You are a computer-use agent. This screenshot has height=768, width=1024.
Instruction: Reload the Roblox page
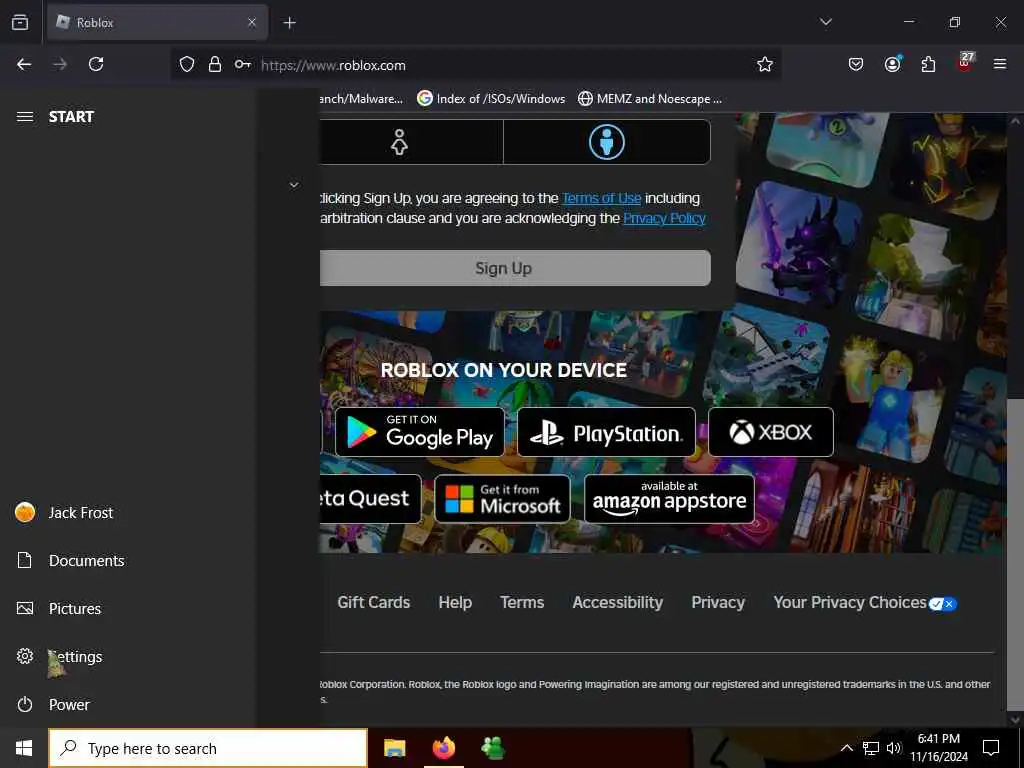pos(96,64)
